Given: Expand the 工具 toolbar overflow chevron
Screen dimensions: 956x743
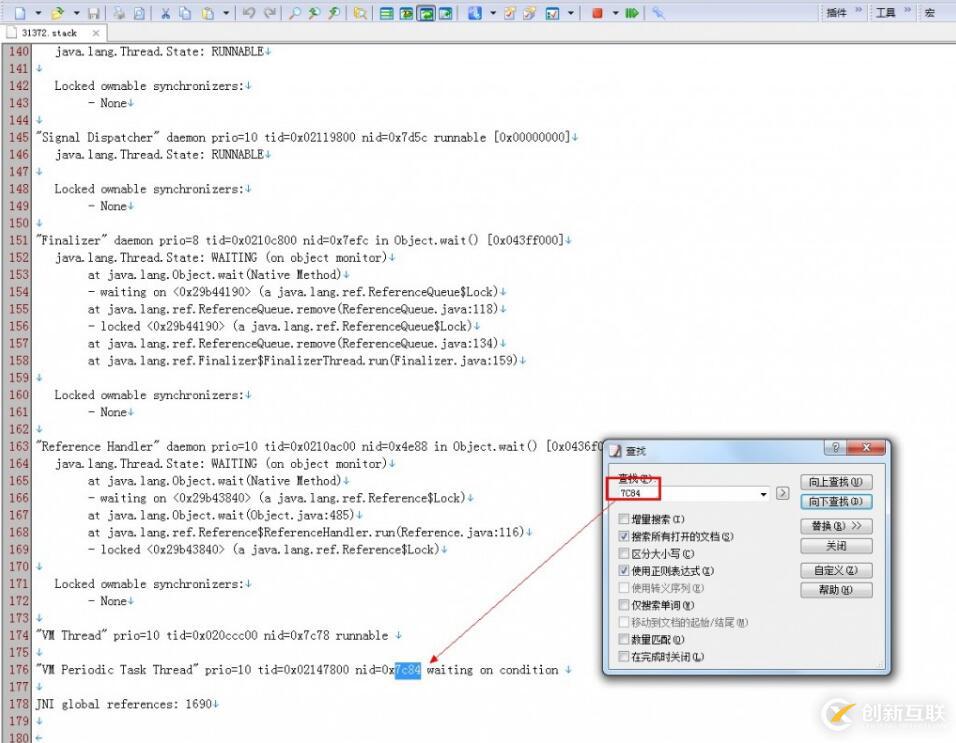Looking at the screenshot, I should pyautogui.click(x=907, y=11).
